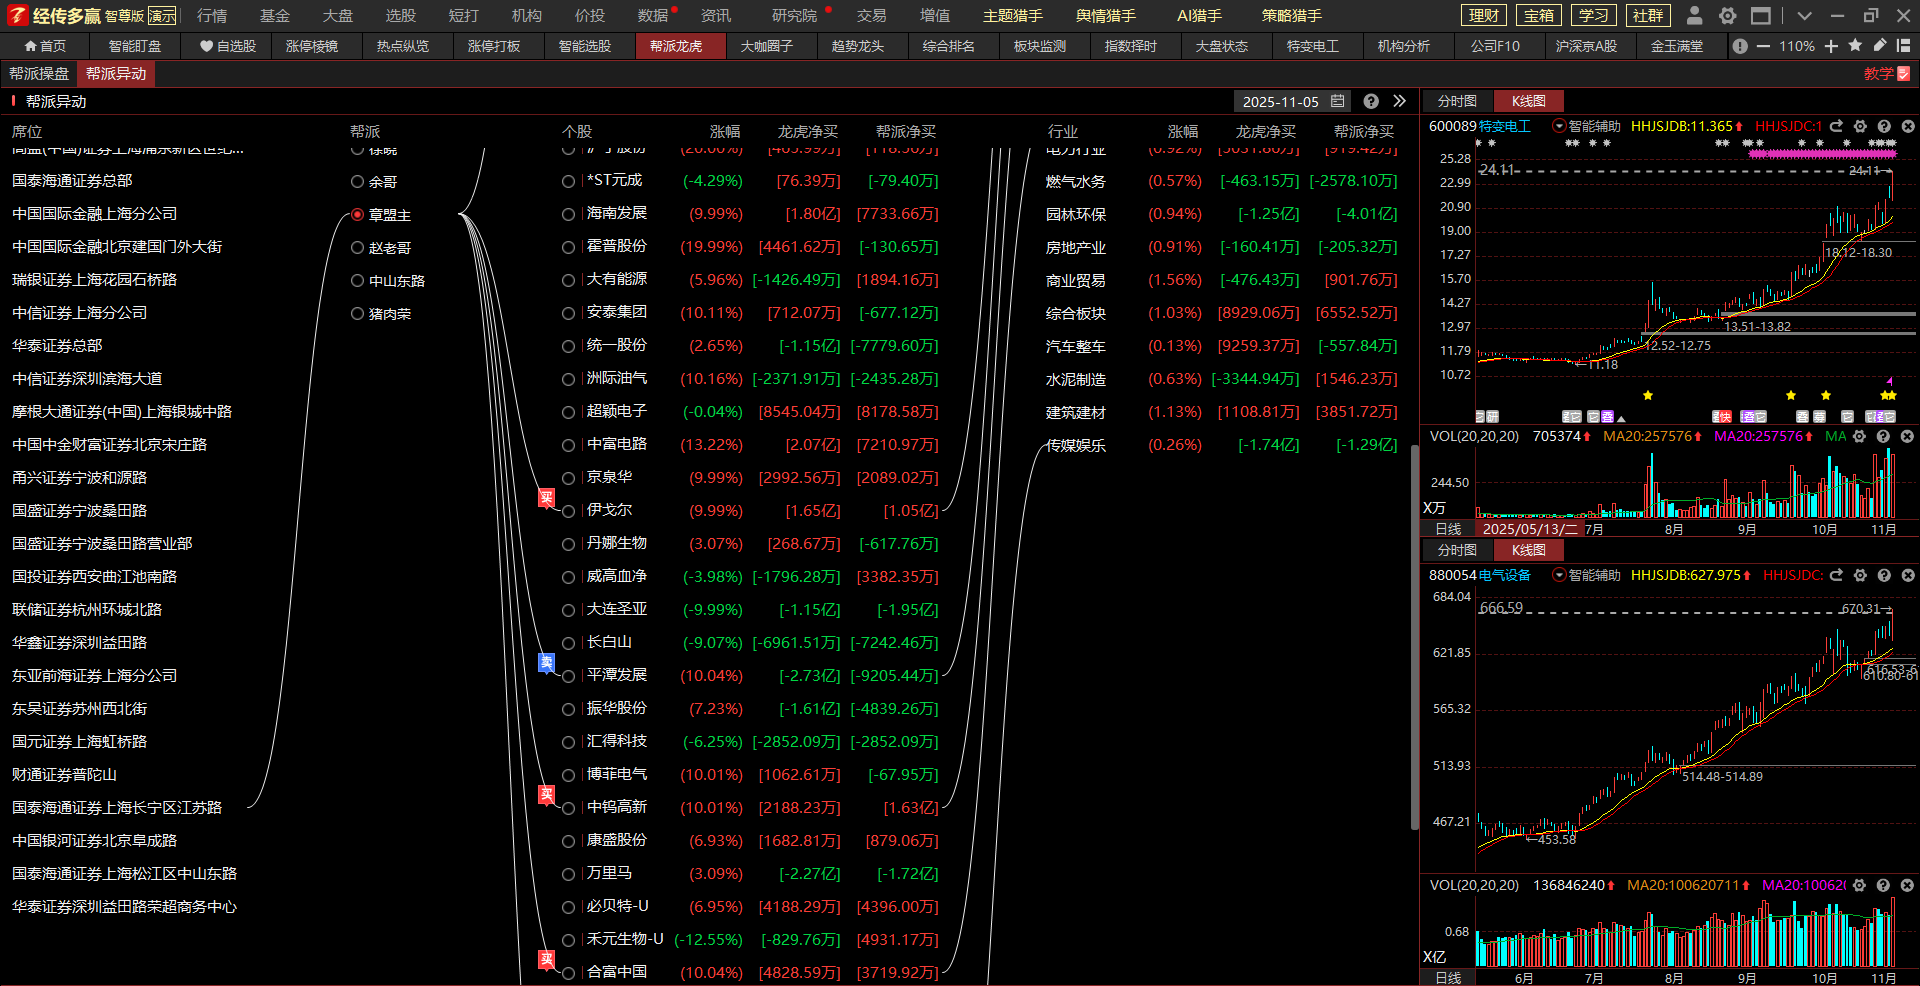Open user account profile icon
The width and height of the screenshot is (1920, 986).
coord(1694,16)
